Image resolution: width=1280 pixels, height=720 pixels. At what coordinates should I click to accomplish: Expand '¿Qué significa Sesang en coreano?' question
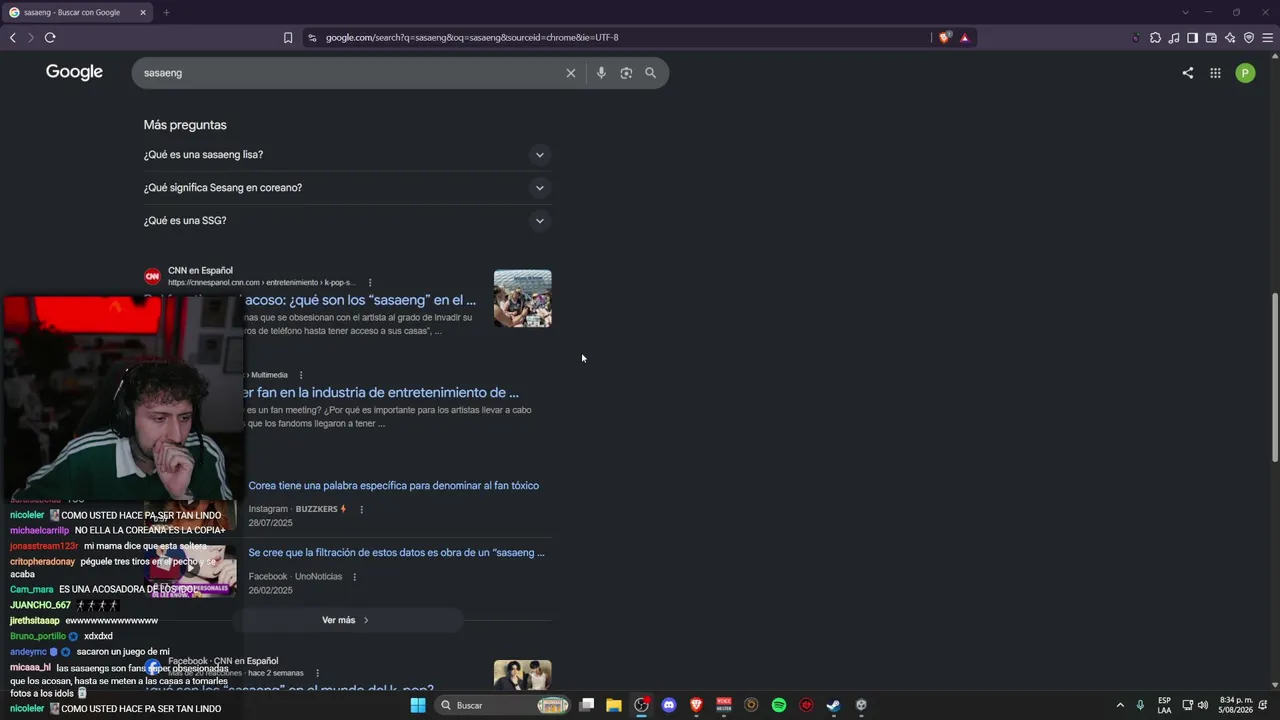pos(347,188)
